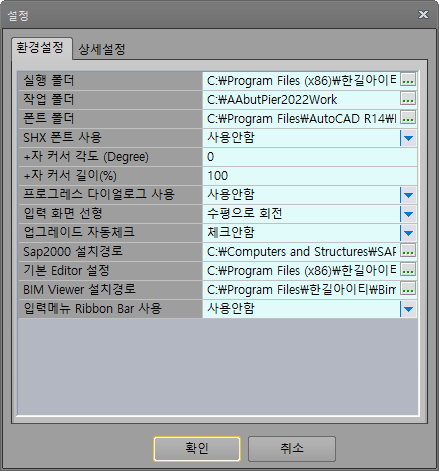The height and width of the screenshot is (471, 439).
Task: Select the 환경설정 tab
Action: coord(41,48)
